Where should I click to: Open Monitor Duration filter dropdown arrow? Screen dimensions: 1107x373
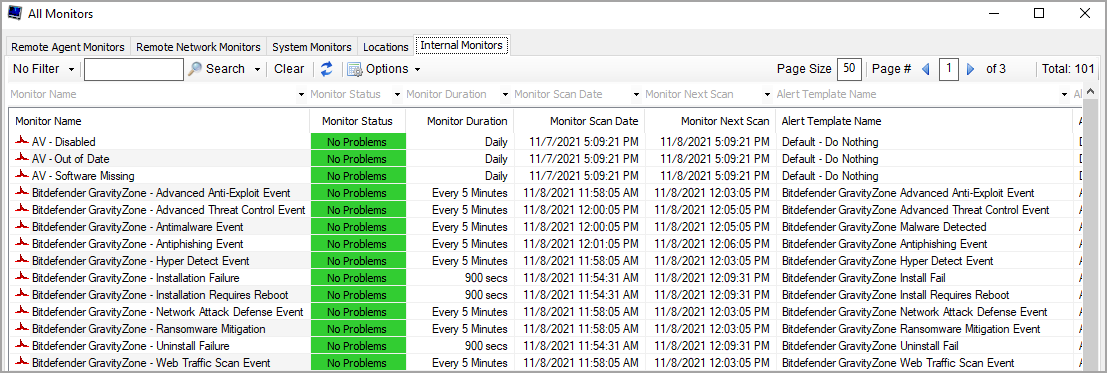(x=505, y=95)
